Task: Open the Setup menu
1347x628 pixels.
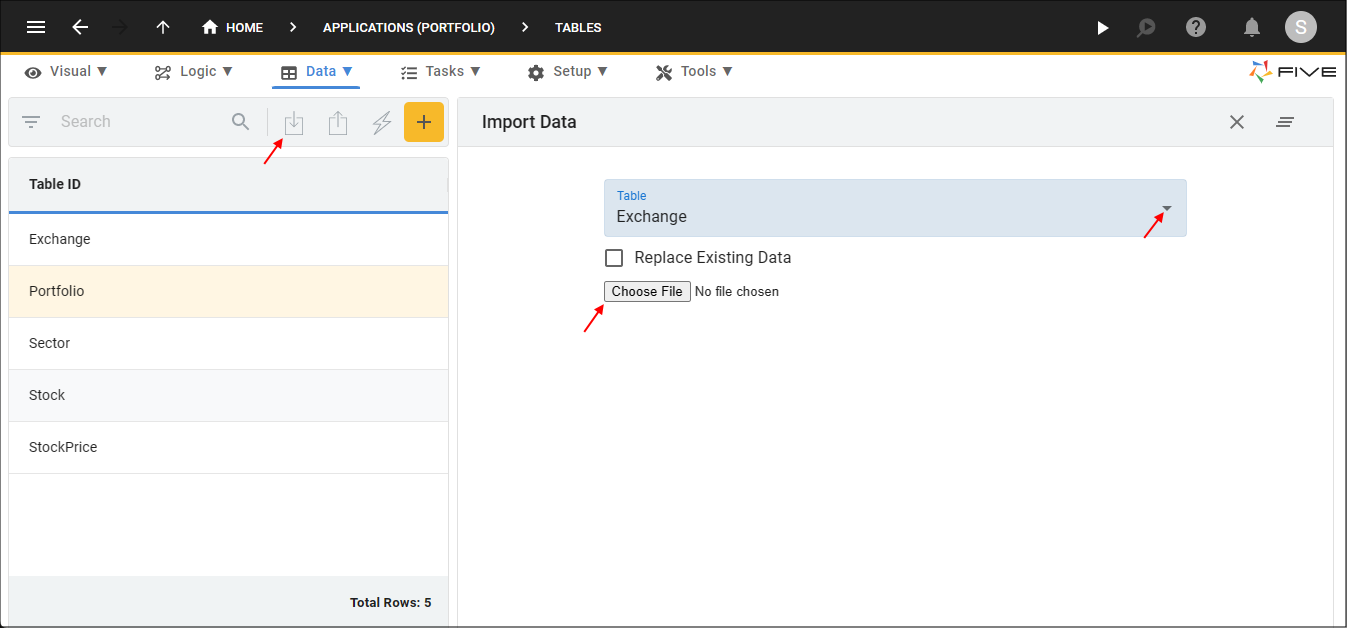Action: pos(568,72)
